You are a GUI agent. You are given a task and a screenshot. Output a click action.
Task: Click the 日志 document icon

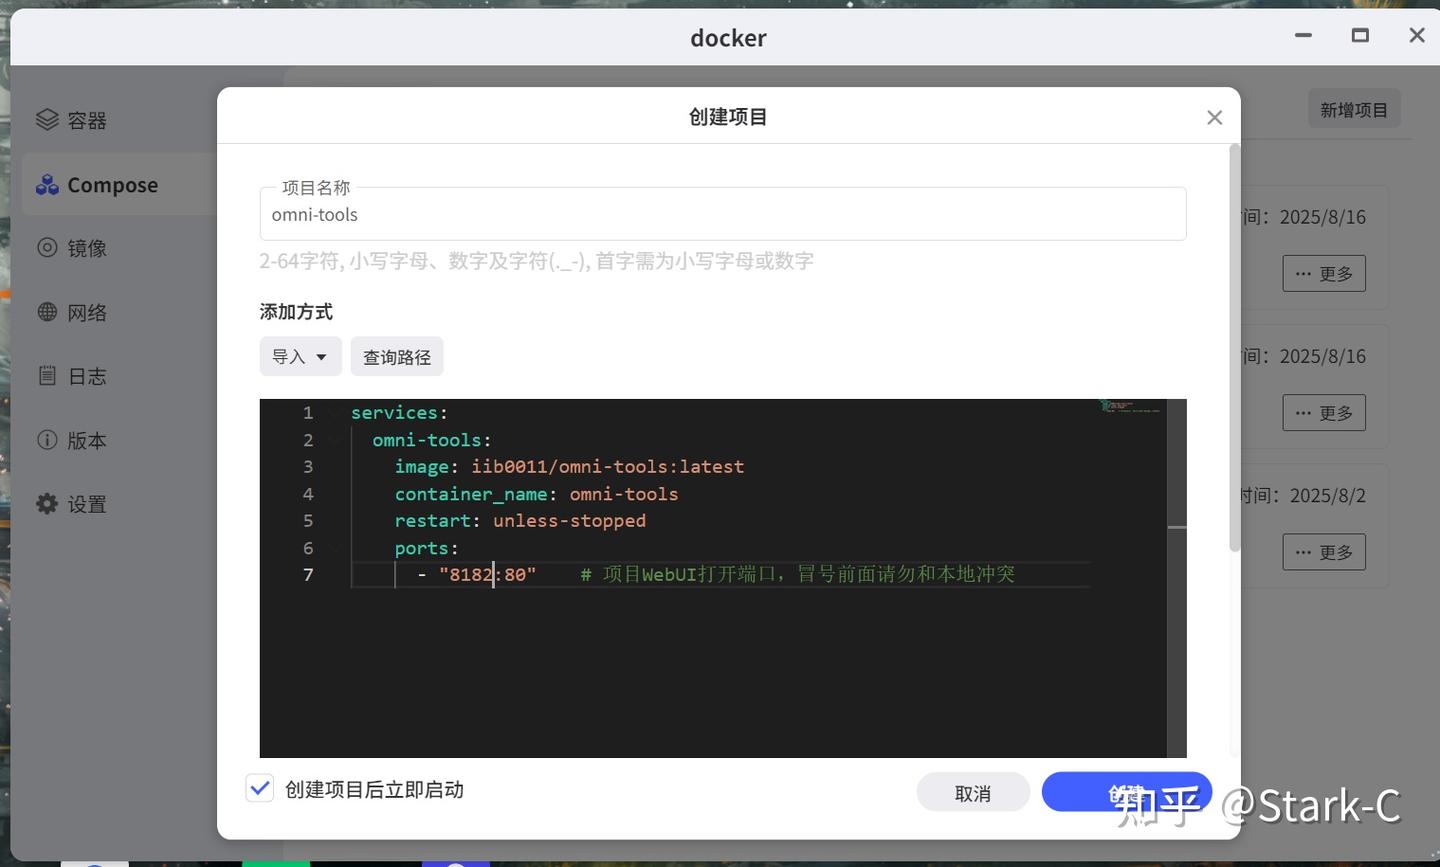click(x=47, y=375)
